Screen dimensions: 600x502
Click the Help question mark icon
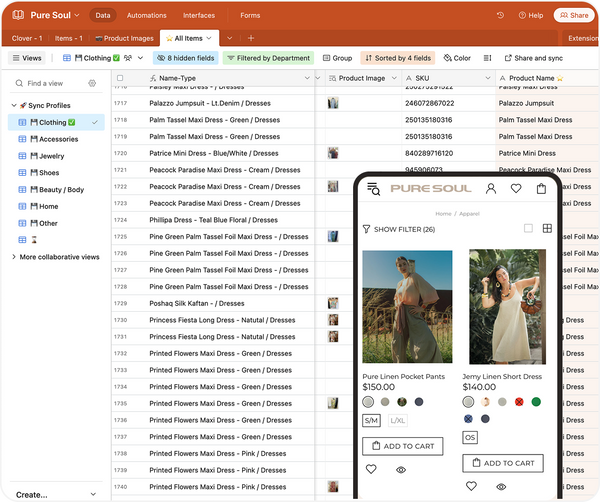tap(520, 15)
